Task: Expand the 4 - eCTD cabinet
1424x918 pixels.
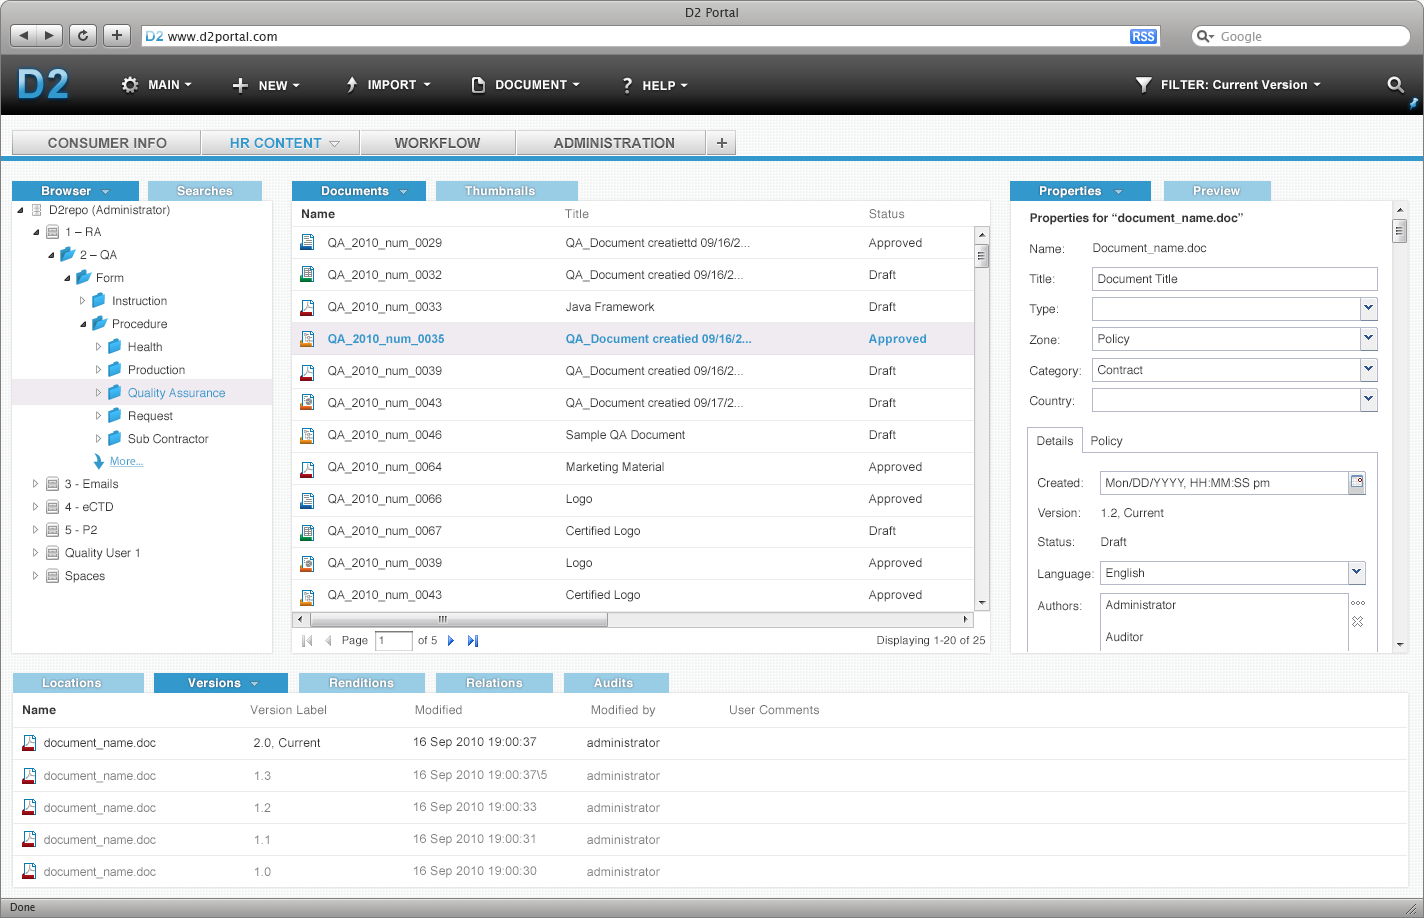Action: coord(35,507)
